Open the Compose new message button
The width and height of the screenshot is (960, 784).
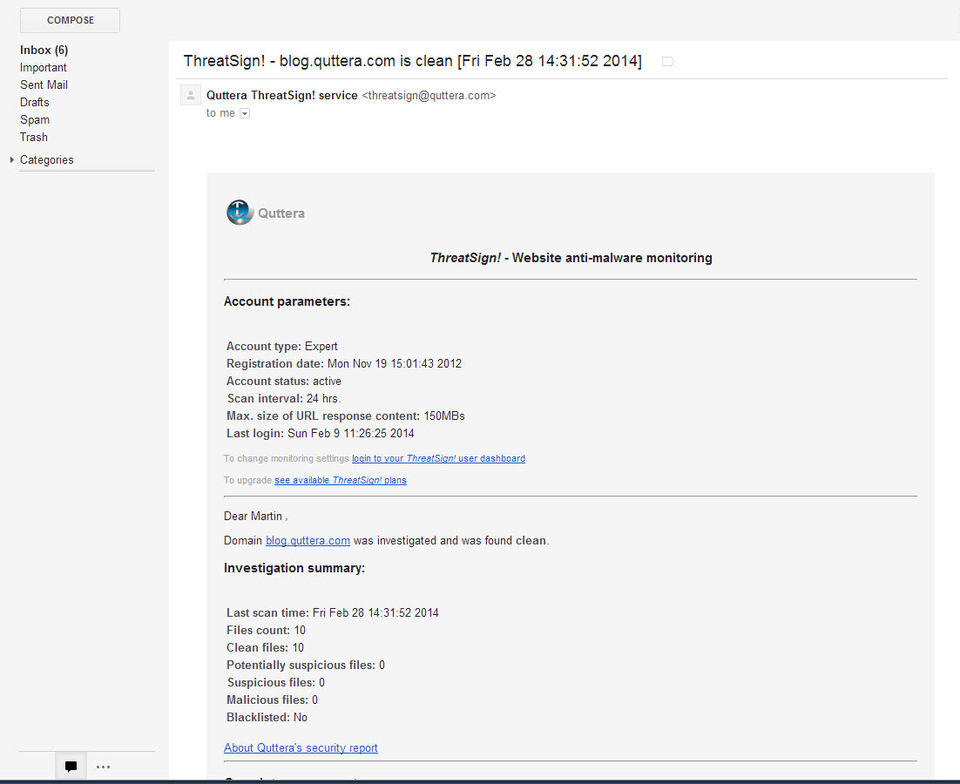point(70,20)
